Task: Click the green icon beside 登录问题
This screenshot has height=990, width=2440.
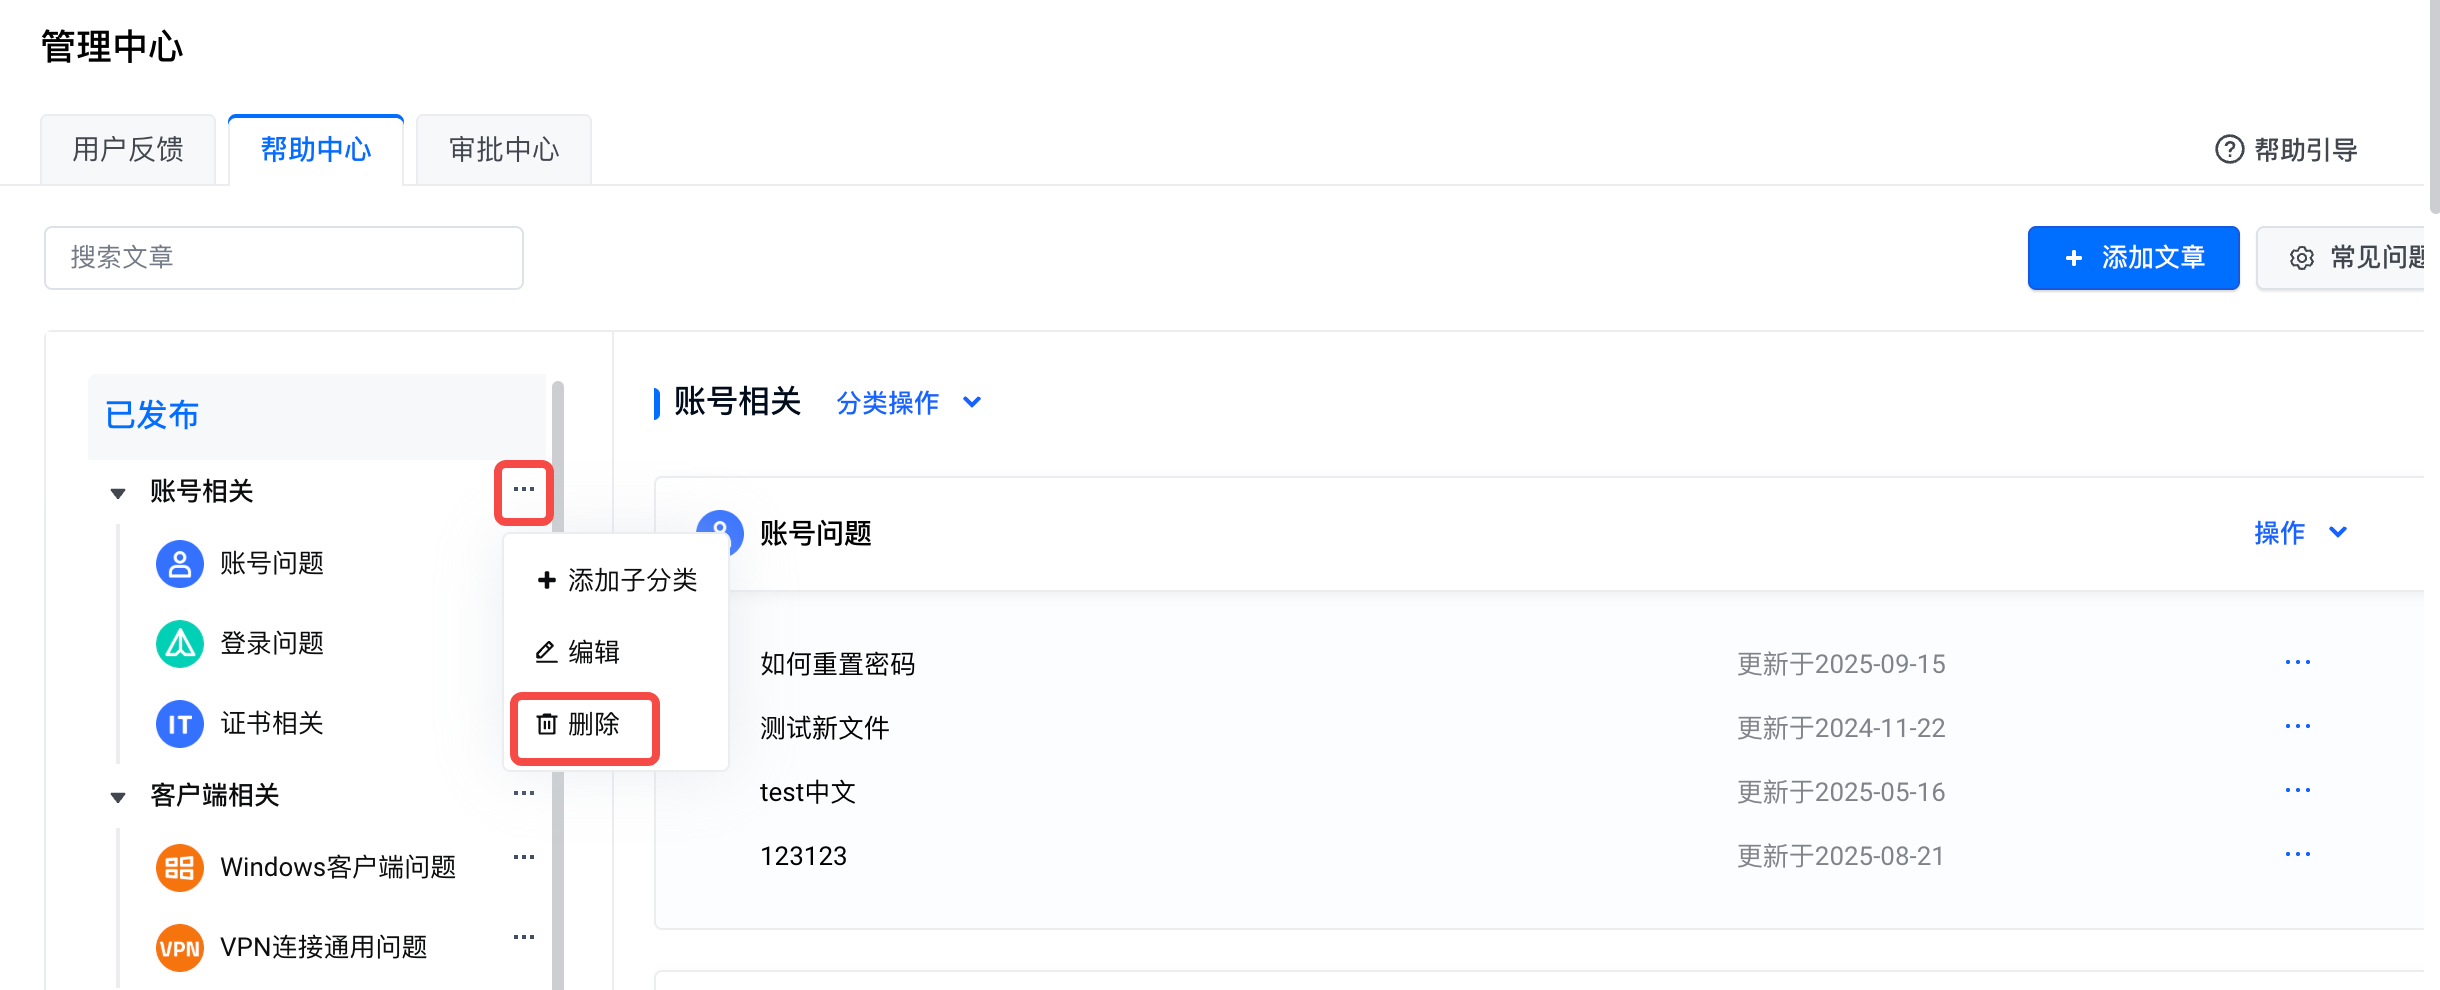Action: pyautogui.click(x=180, y=644)
